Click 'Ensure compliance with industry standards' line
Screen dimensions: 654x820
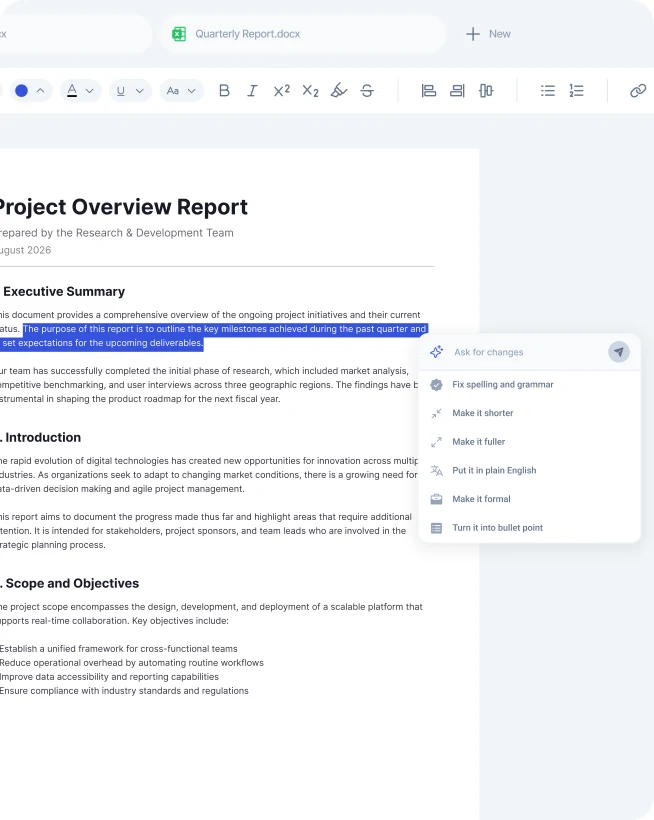pos(124,691)
